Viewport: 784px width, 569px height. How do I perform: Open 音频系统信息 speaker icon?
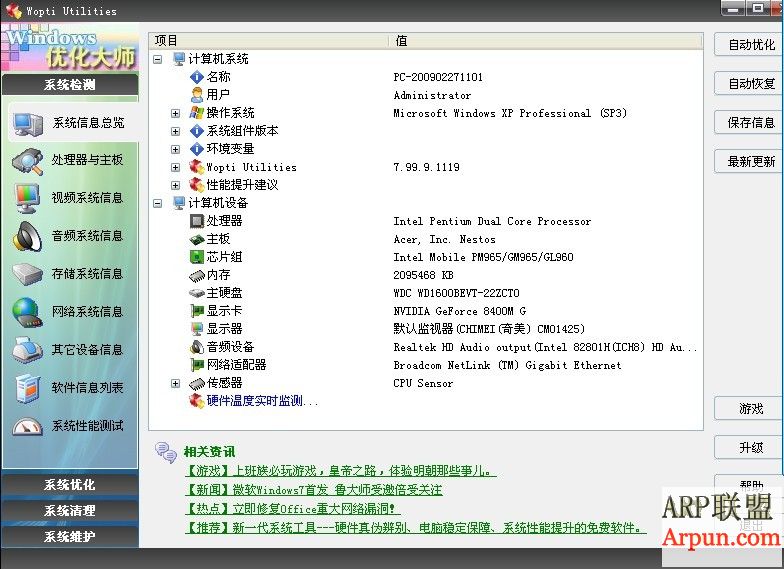coord(28,236)
